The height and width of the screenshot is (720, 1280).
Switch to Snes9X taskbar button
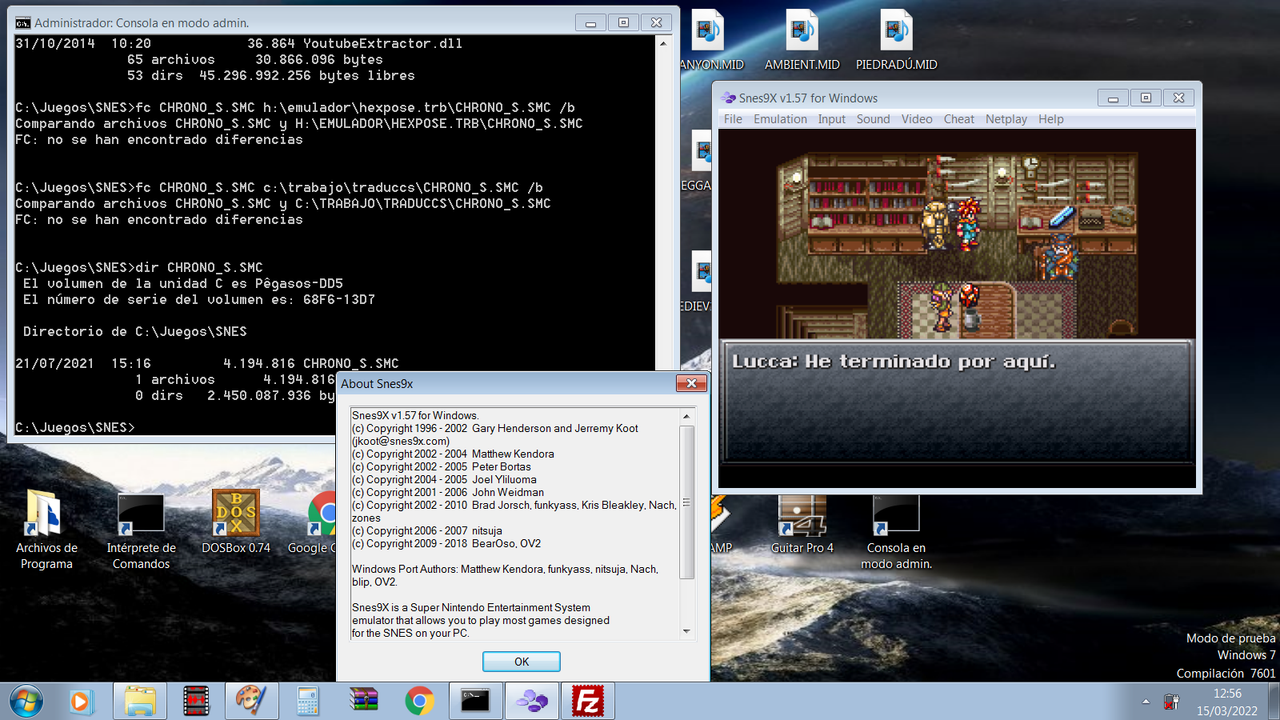pyautogui.click(x=531, y=701)
